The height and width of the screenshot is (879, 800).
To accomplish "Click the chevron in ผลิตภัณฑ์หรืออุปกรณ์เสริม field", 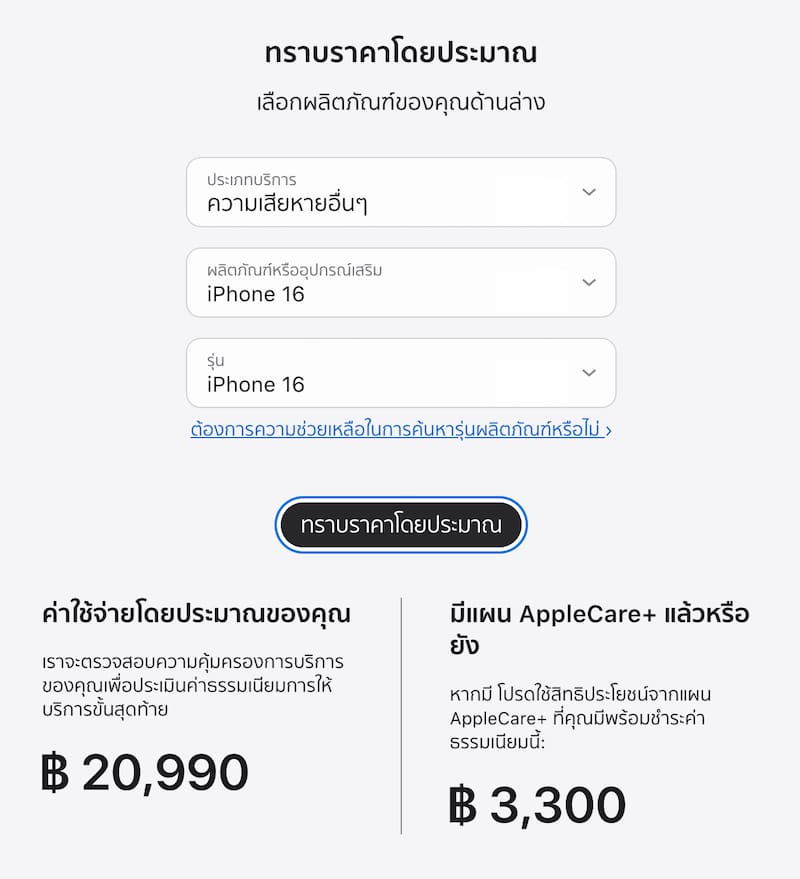I will click(589, 283).
